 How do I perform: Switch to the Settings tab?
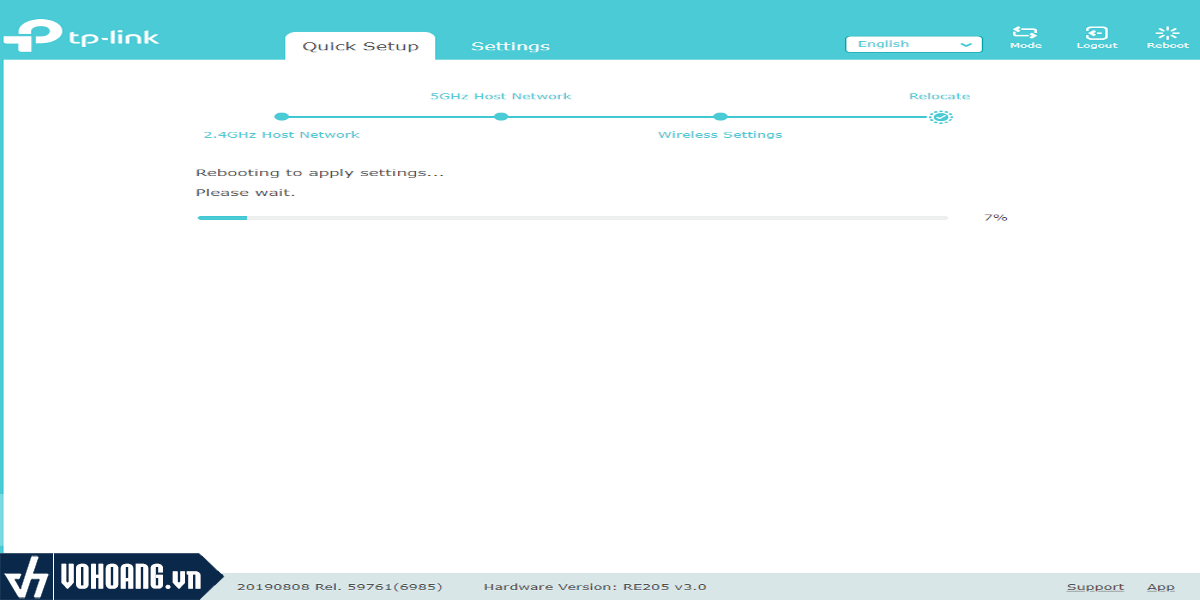tap(510, 46)
